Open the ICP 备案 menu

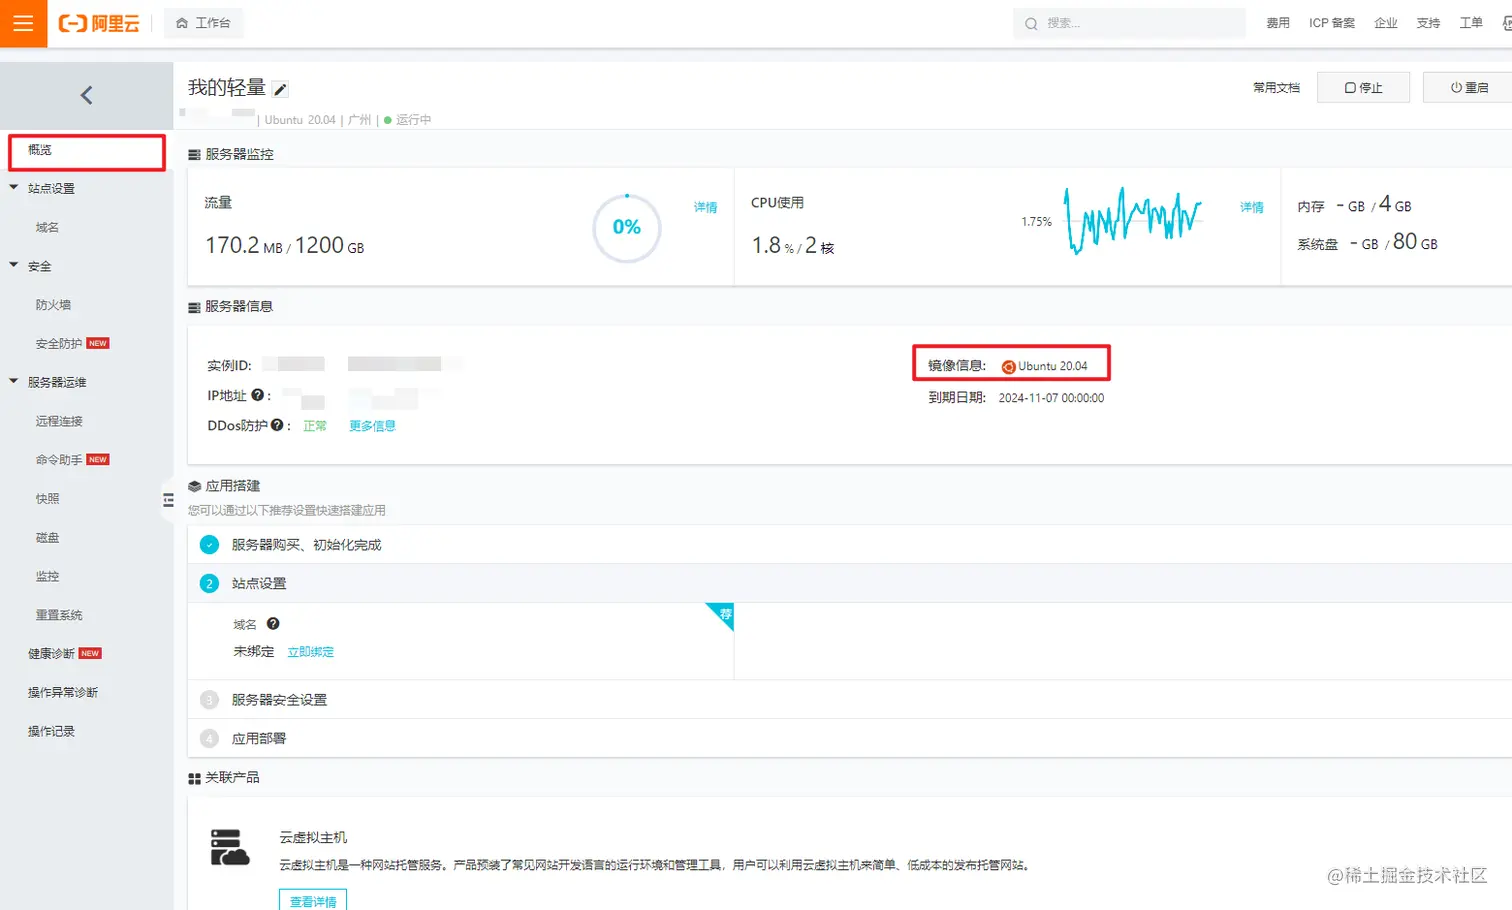[x=1332, y=23]
